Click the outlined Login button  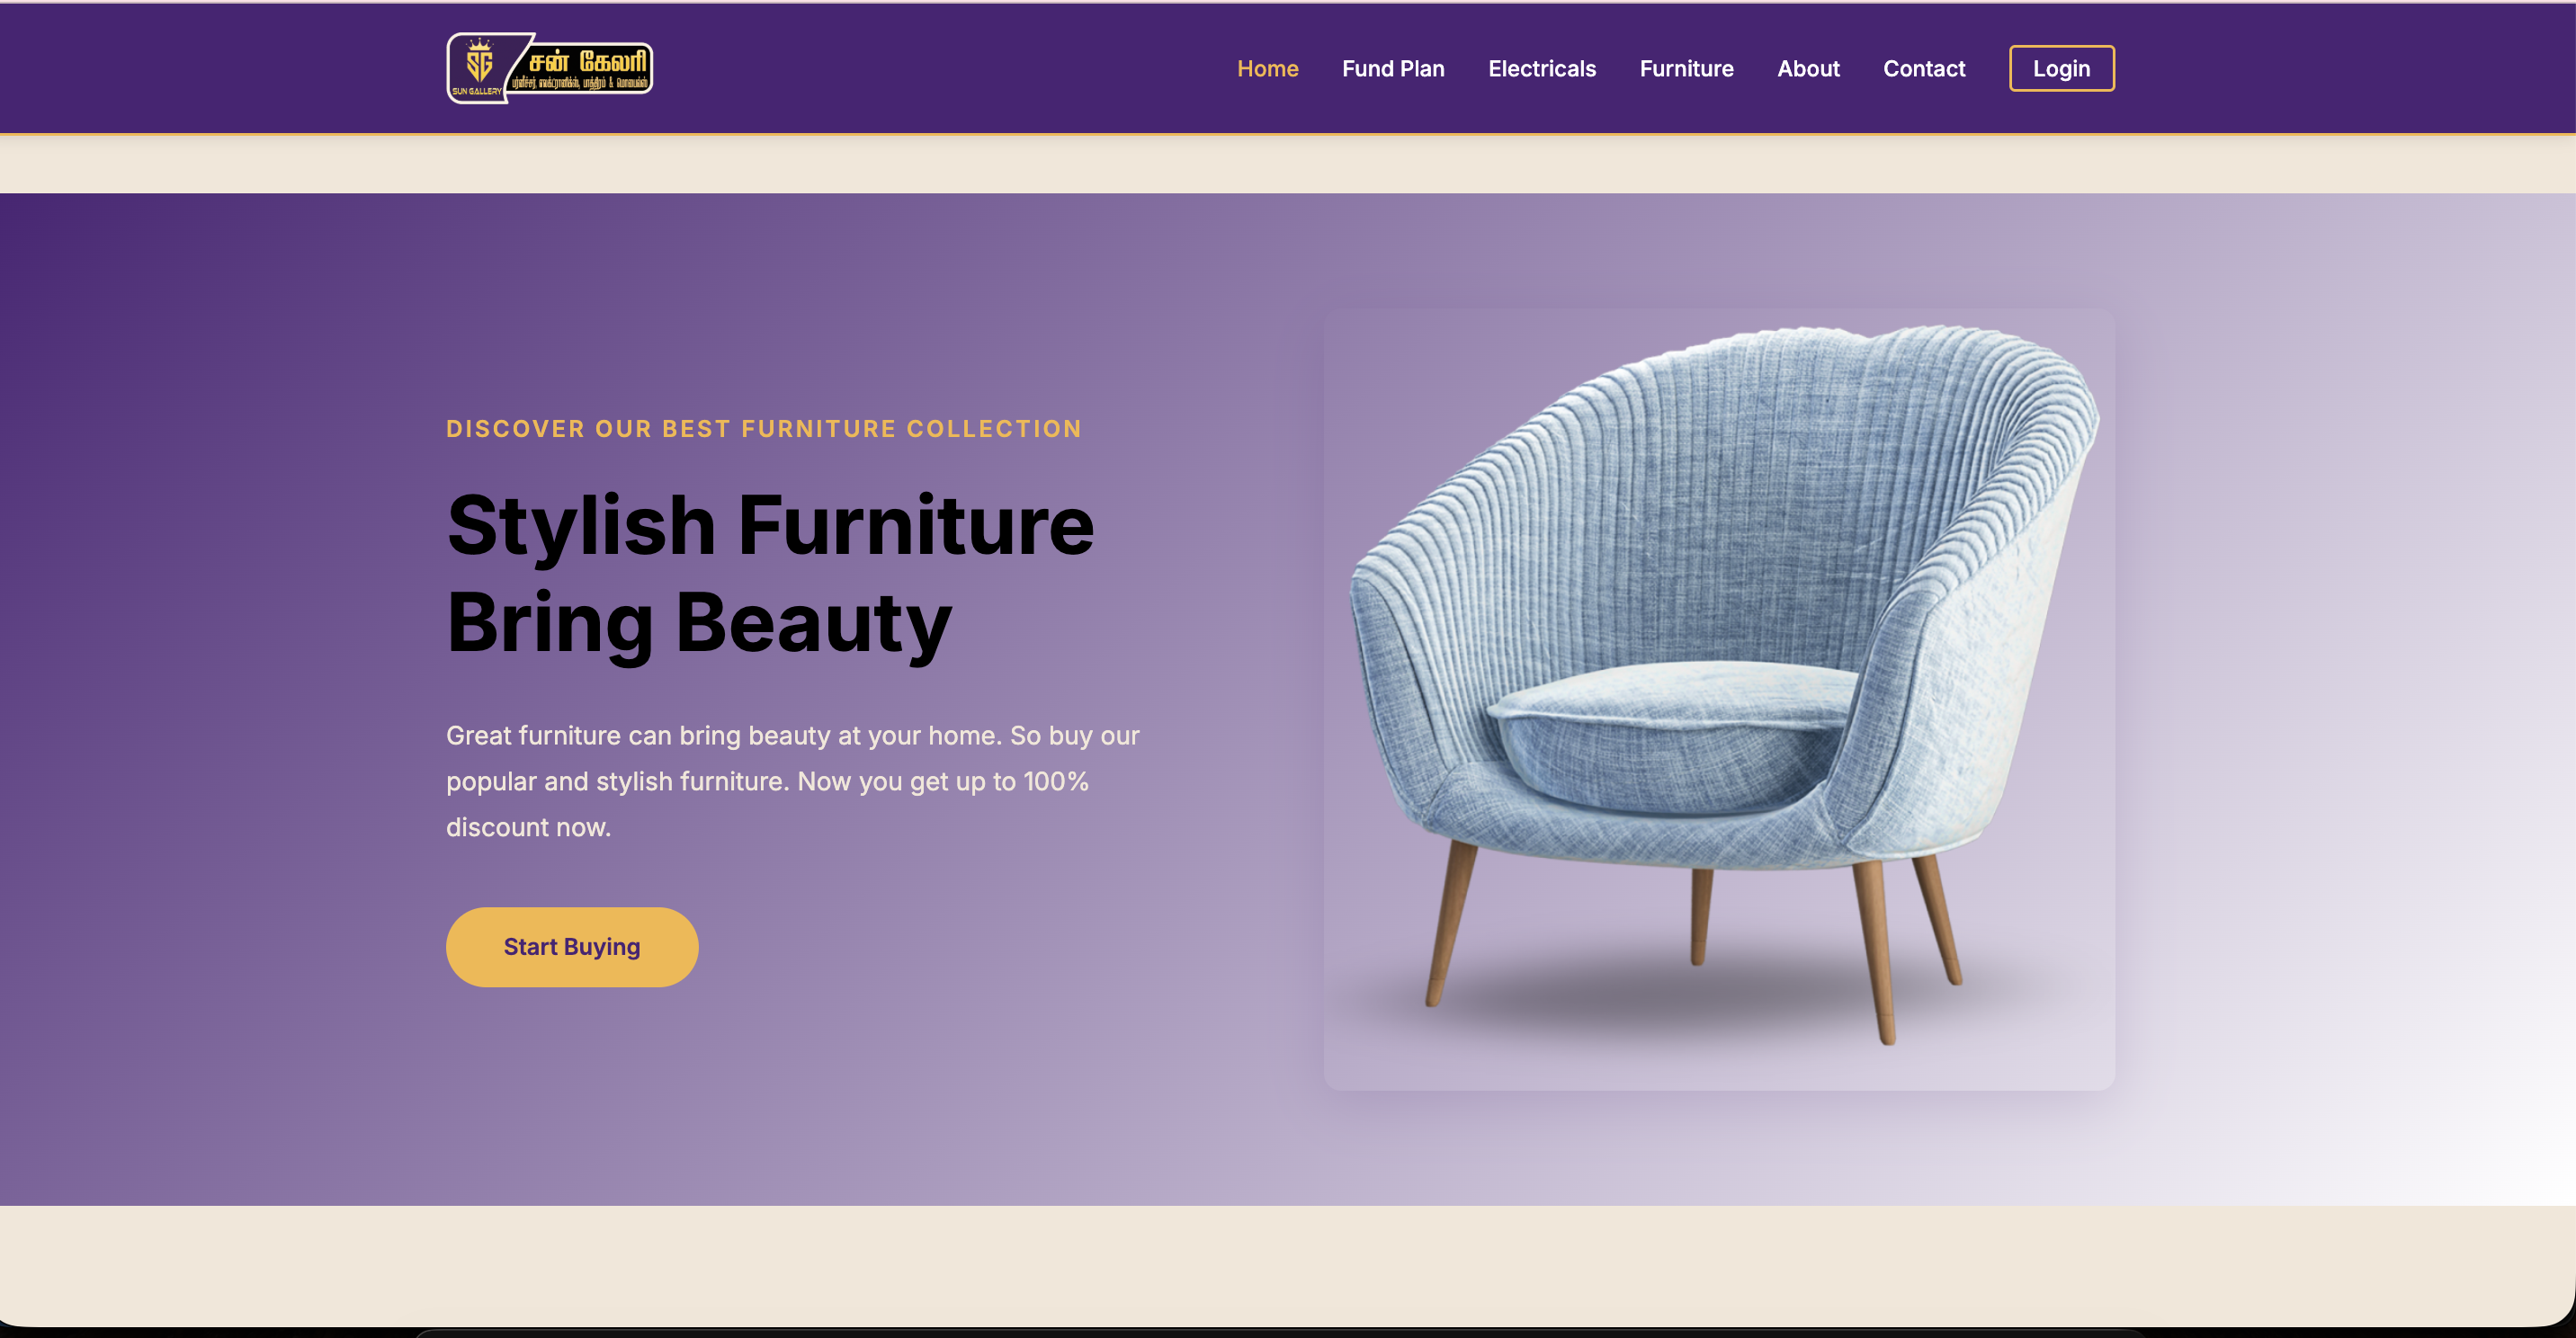(x=2061, y=68)
